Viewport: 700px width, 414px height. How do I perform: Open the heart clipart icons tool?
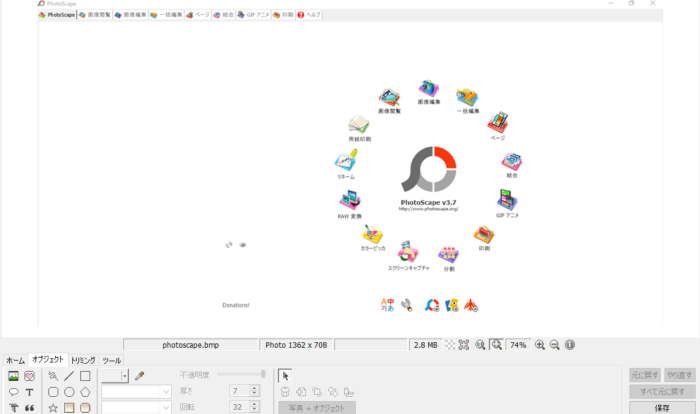tap(29, 376)
